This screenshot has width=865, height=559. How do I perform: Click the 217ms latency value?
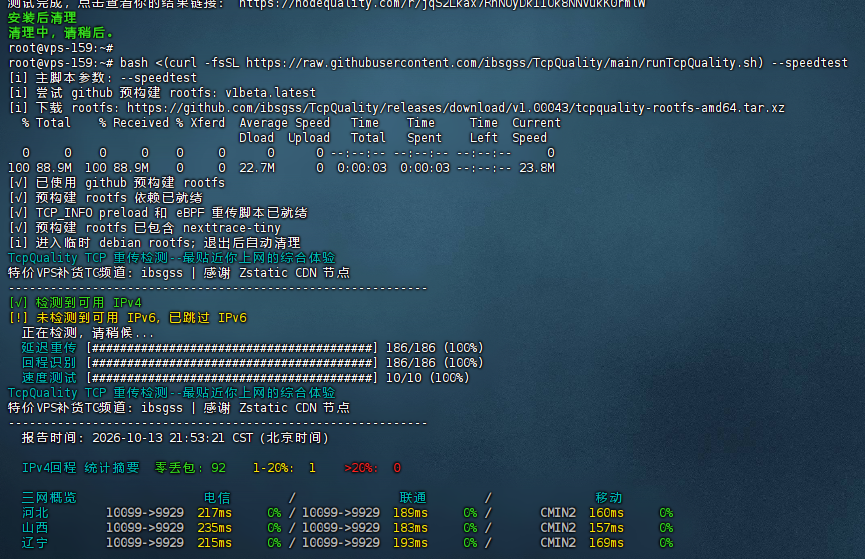coord(215,513)
